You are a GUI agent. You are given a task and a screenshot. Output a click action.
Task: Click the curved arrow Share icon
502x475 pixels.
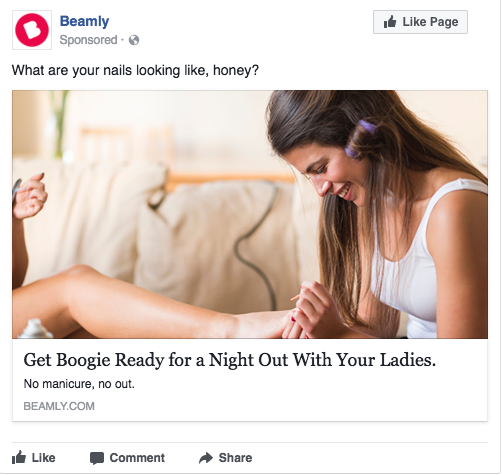point(206,458)
